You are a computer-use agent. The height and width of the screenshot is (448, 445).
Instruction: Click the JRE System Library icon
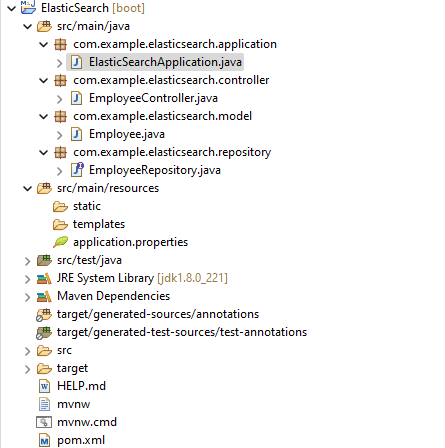tap(44, 278)
